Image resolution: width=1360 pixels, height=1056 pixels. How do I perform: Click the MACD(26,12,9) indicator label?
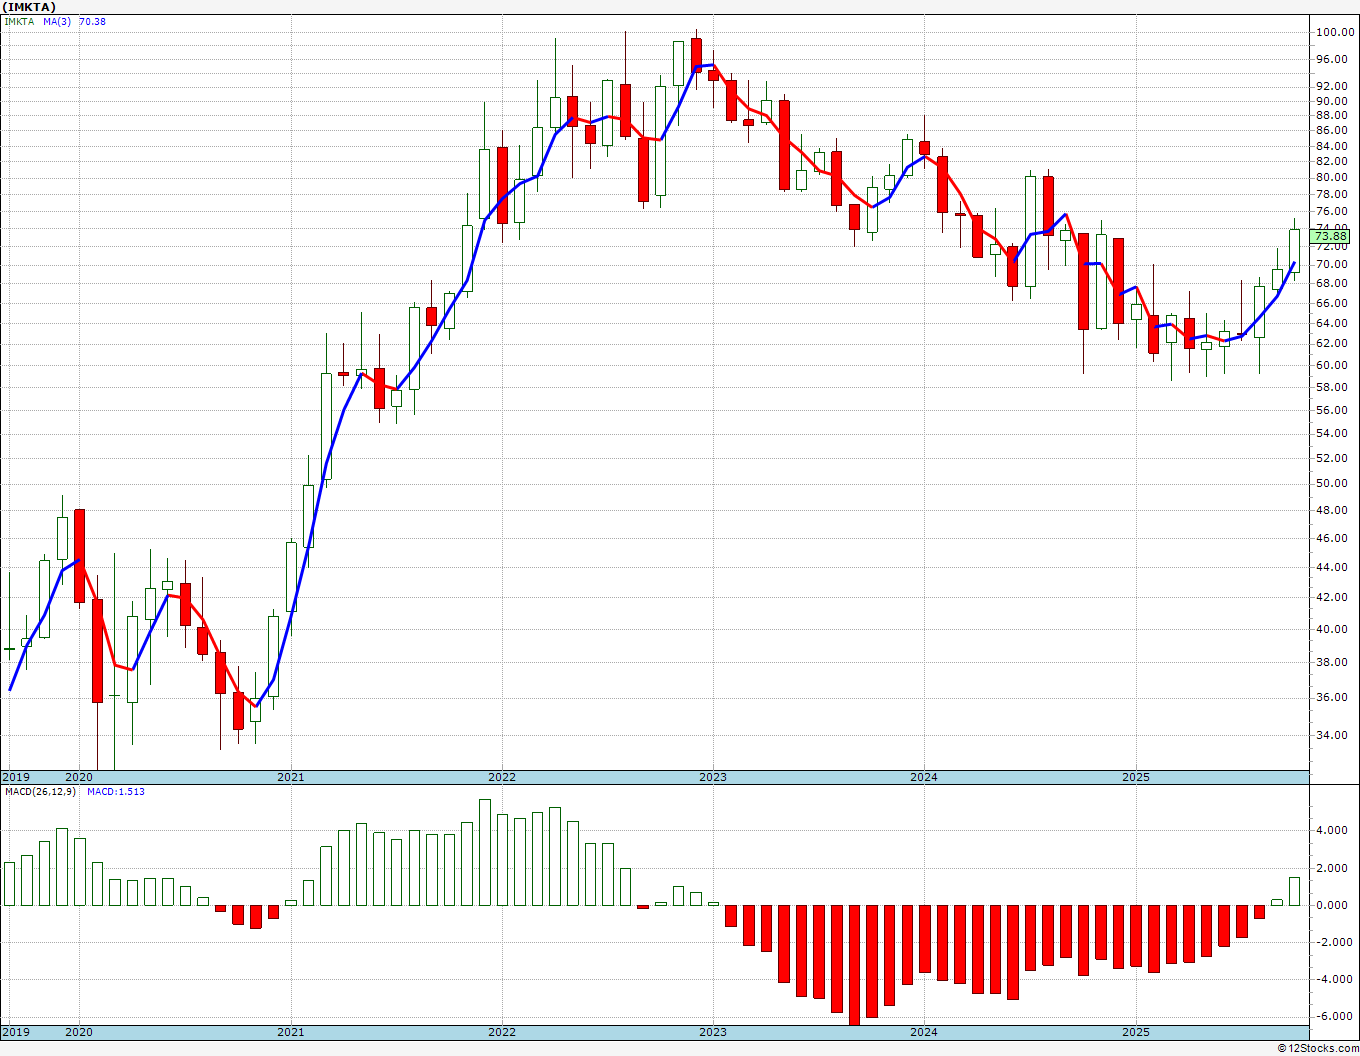39,791
